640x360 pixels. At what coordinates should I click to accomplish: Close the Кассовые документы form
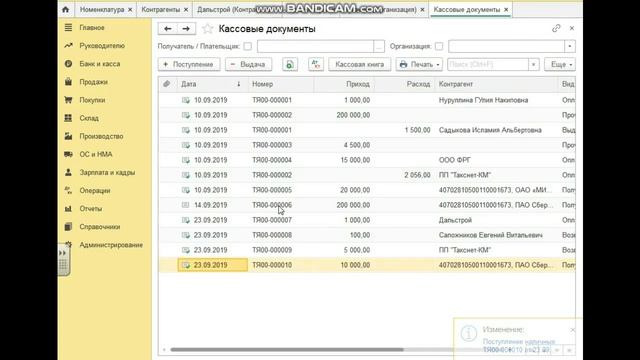572,28
